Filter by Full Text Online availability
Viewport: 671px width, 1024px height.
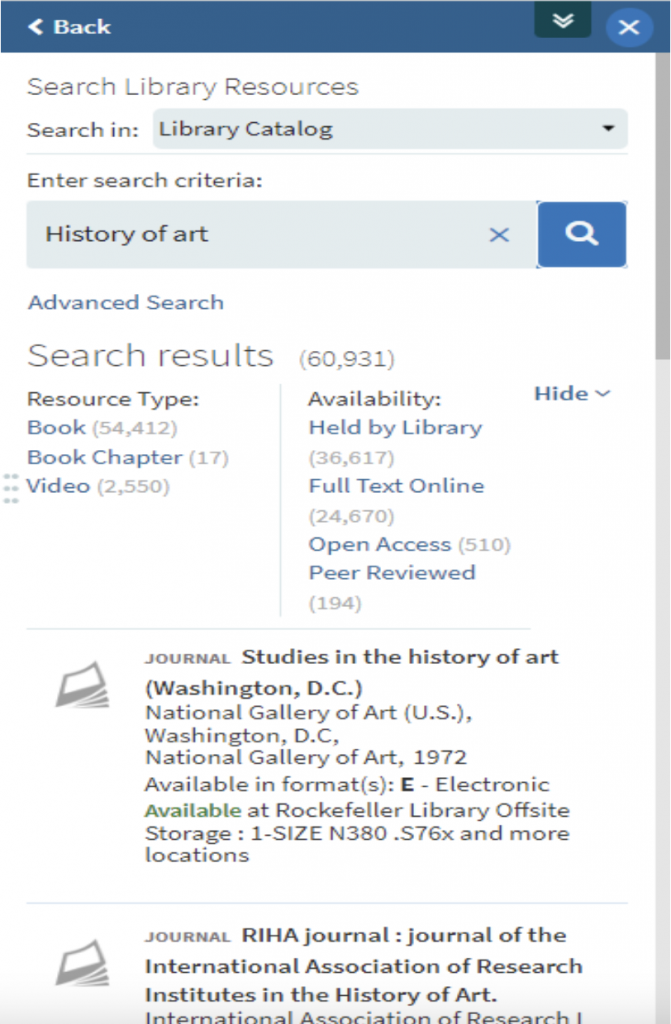tap(396, 486)
